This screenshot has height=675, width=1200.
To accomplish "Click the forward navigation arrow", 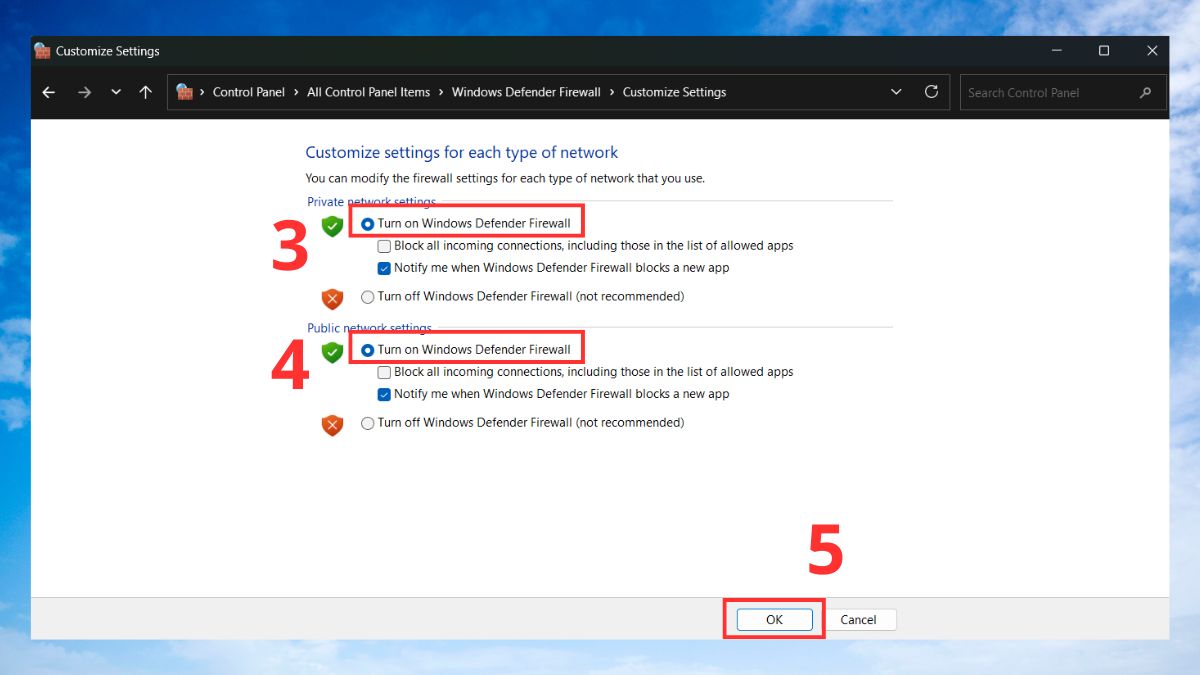I will coord(84,91).
